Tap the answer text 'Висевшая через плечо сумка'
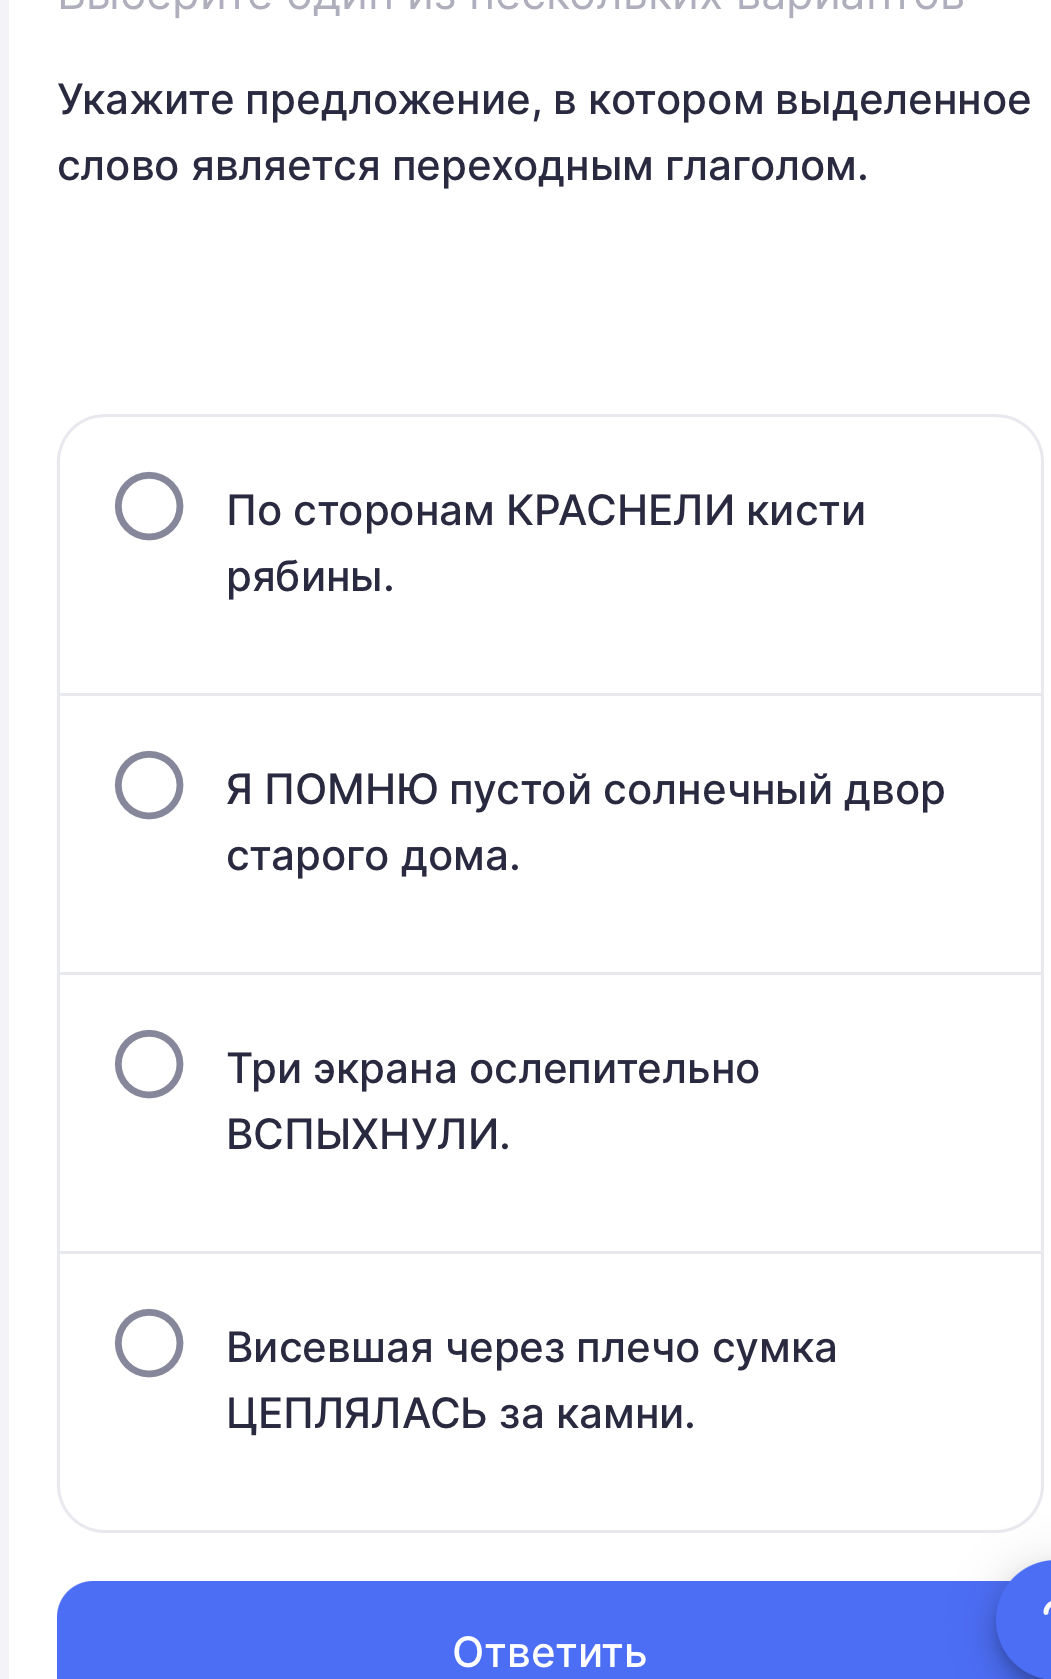 tap(531, 1348)
